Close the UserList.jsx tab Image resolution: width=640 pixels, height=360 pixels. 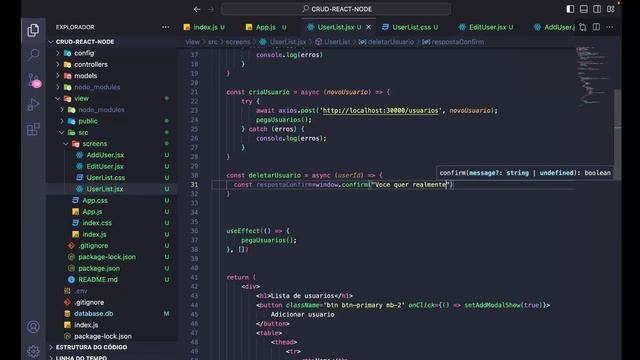(x=369, y=27)
